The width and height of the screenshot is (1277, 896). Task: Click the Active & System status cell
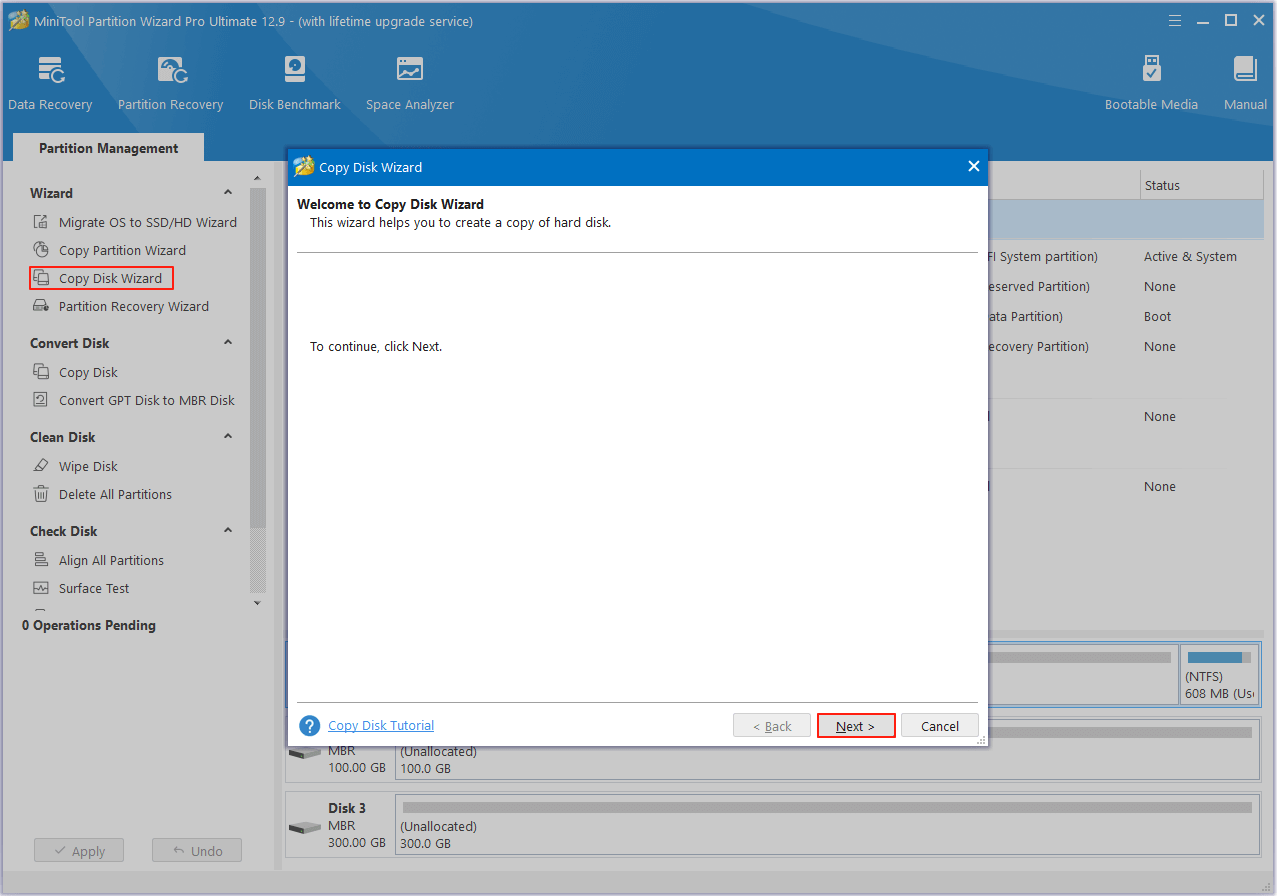tap(1190, 256)
